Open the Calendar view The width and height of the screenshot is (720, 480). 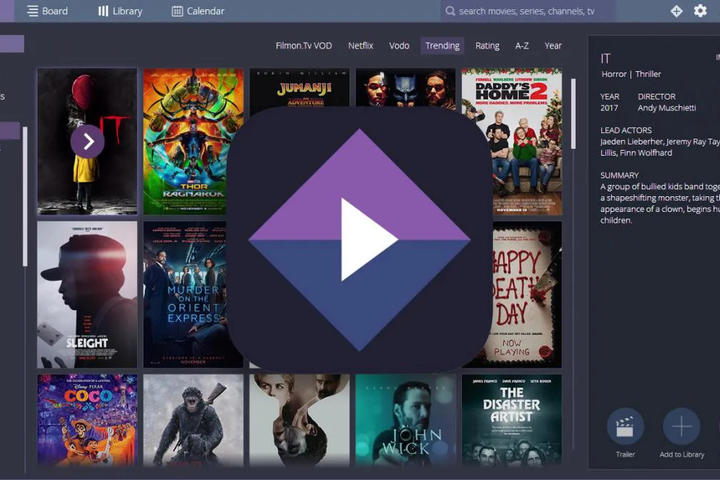pos(197,11)
